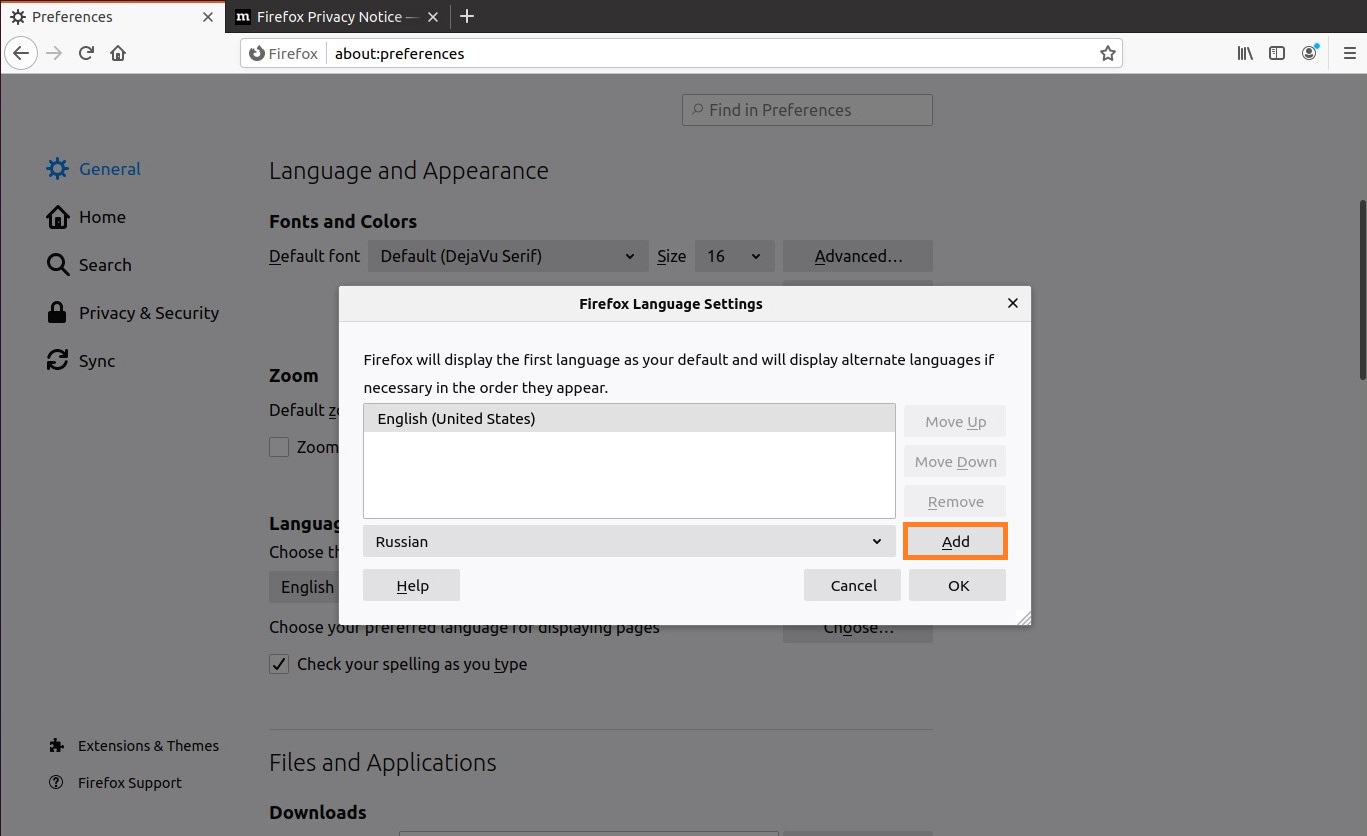Image resolution: width=1367 pixels, height=836 pixels.
Task: Open the font Size 16 dropdown
Action: coord(734,256)
